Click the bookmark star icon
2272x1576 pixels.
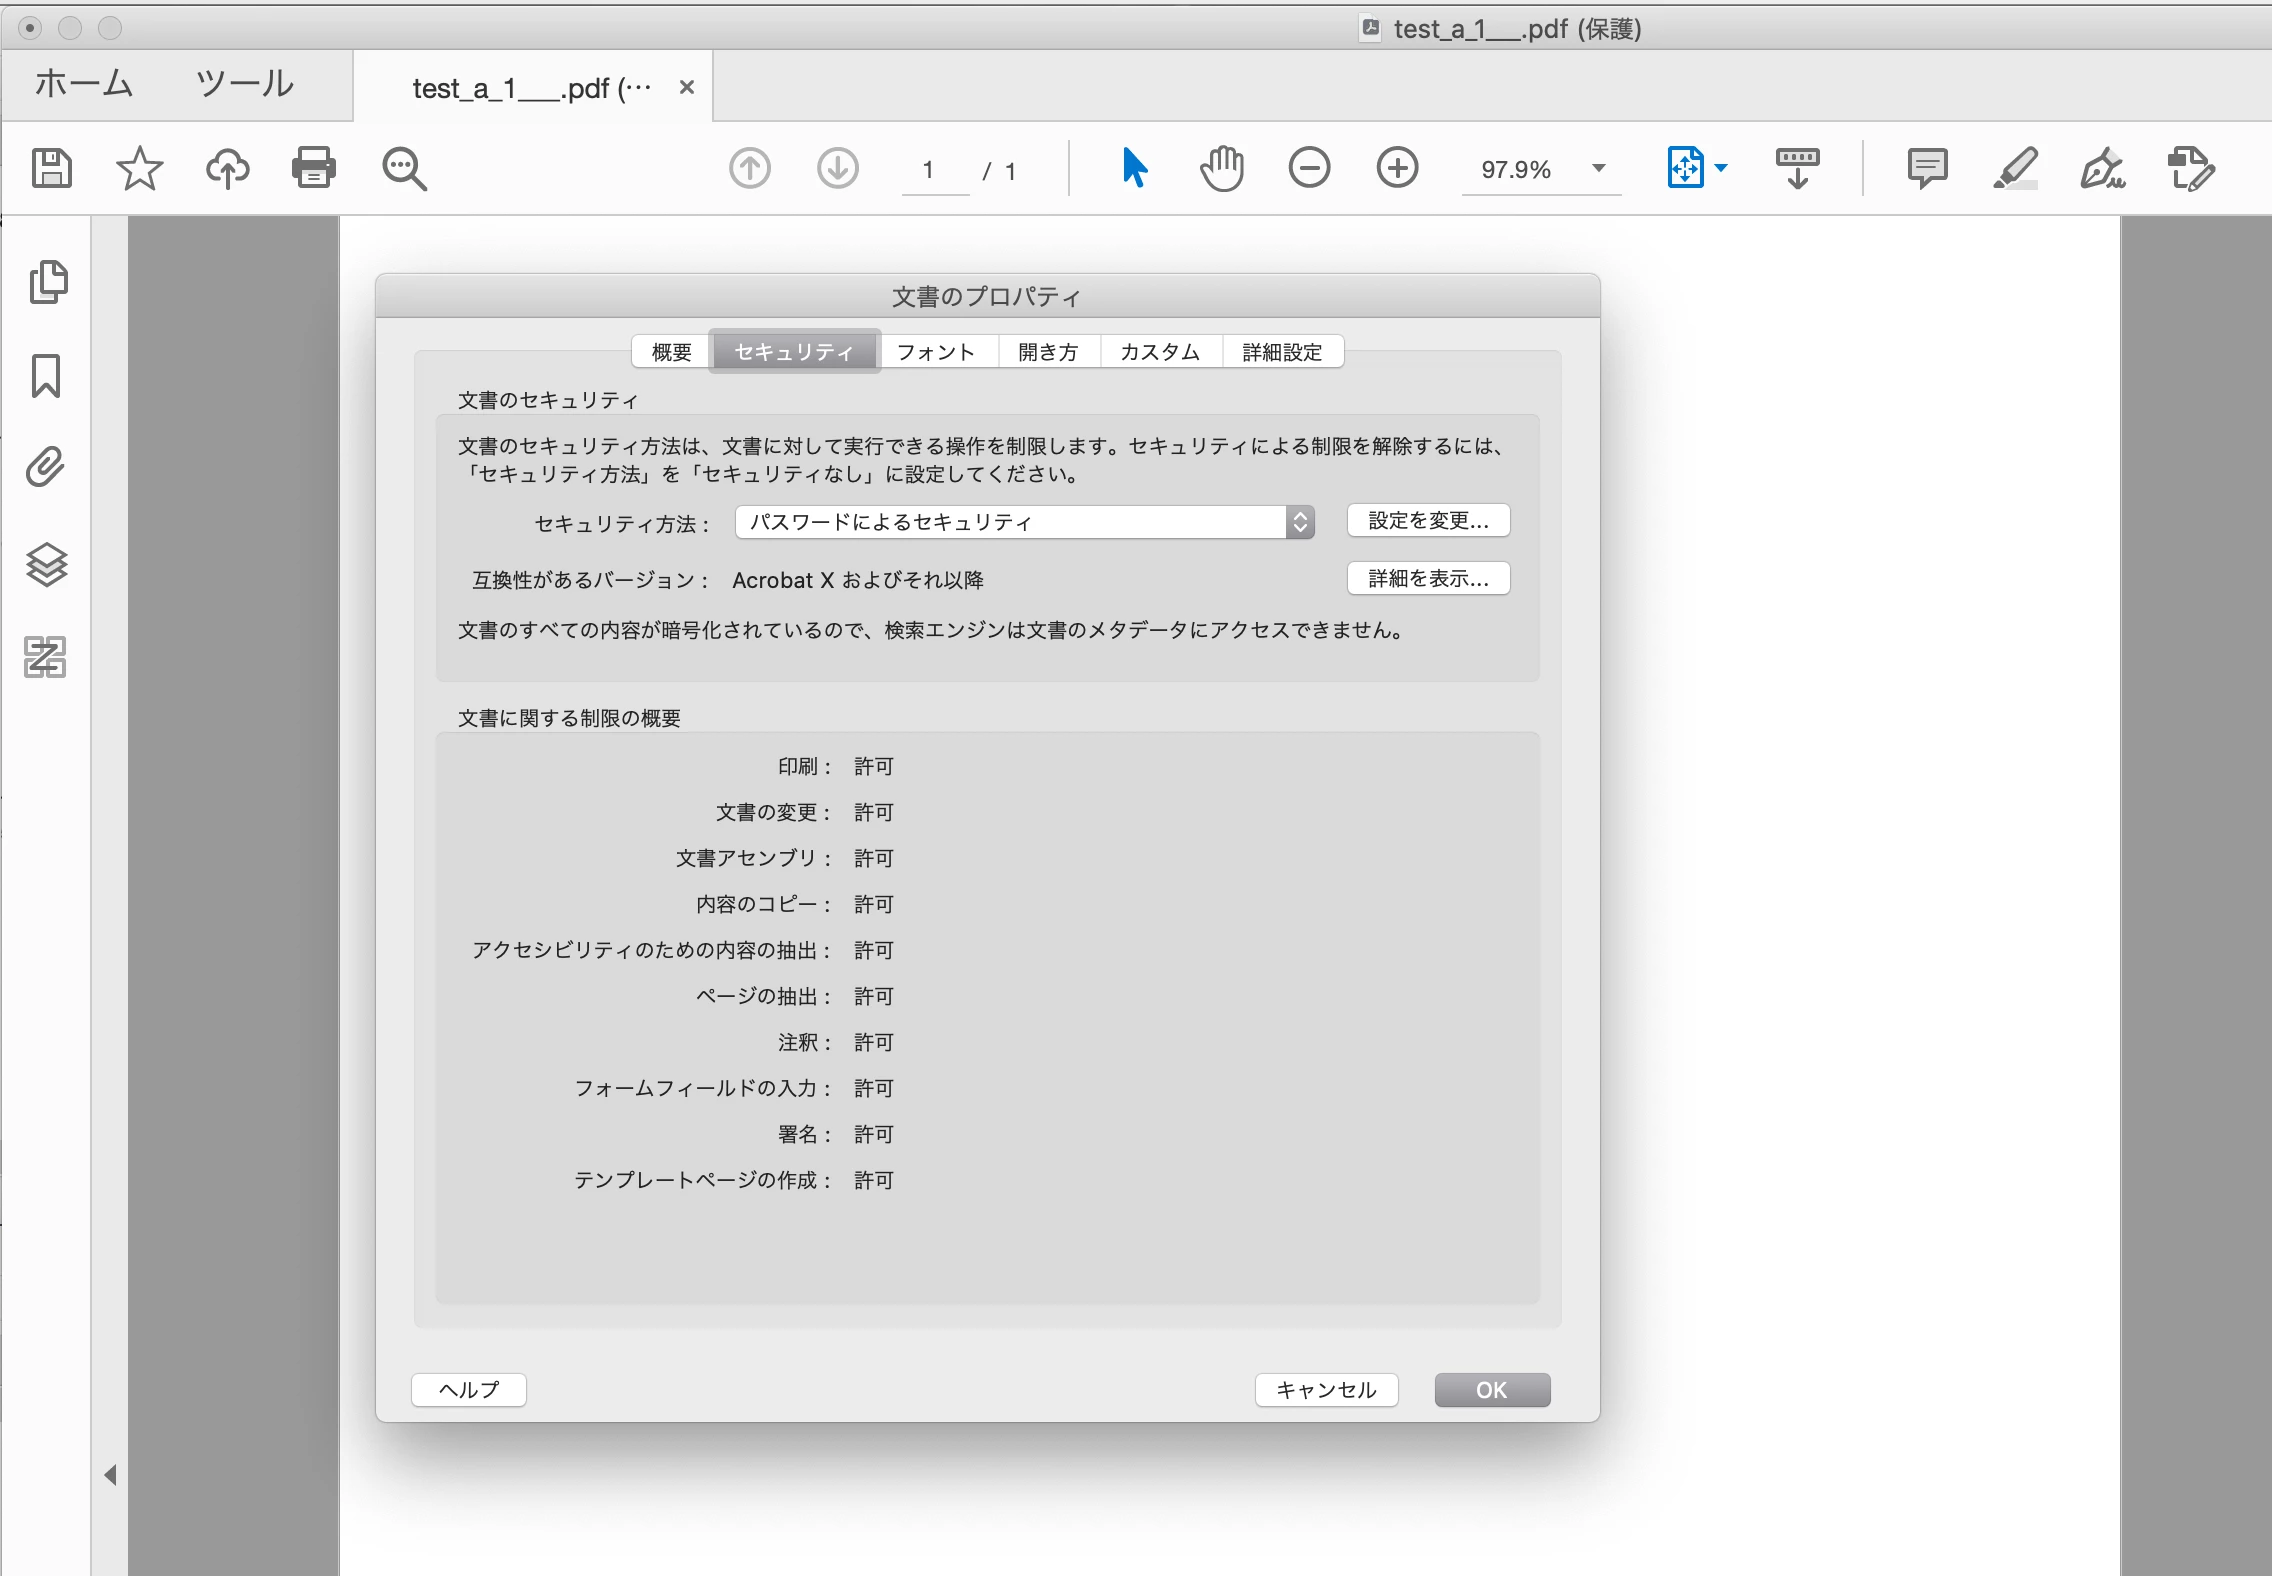click(x=139, y=168)
